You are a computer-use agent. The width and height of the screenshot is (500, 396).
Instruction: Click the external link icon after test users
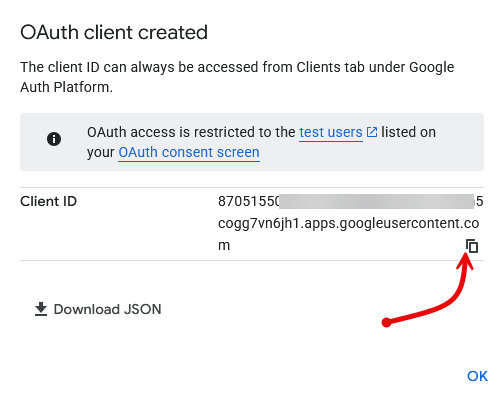coord(372,132)
